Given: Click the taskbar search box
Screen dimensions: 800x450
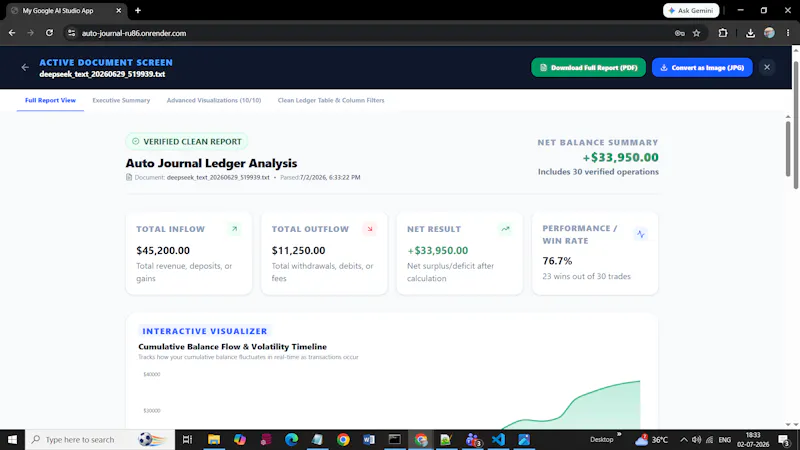Looking at the screenshot, I should 100,439.
